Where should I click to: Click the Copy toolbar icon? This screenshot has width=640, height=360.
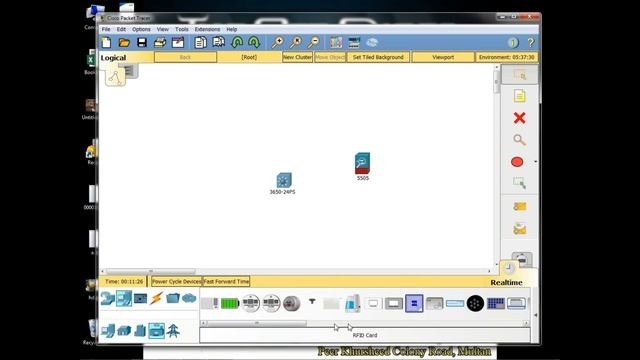click(x=200, y=42)
